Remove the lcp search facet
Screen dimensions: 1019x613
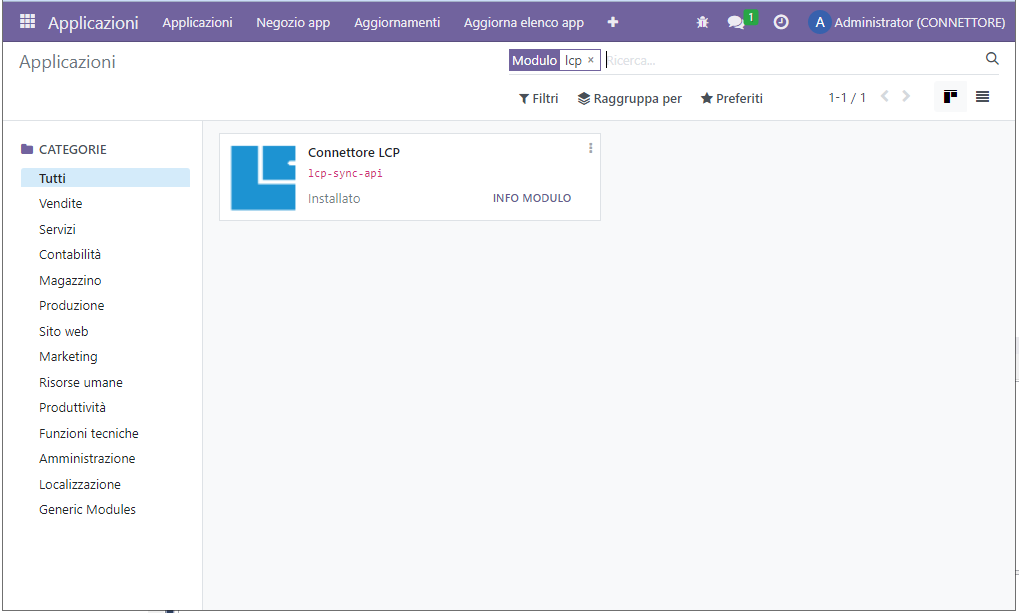pyautogui.click(x=590, y=60)
